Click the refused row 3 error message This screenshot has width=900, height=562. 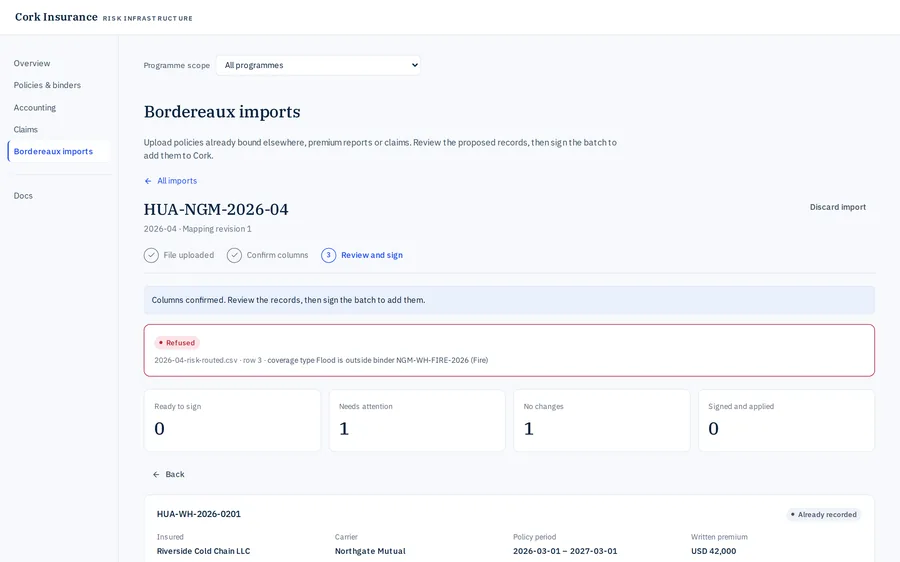pos(321,361)
